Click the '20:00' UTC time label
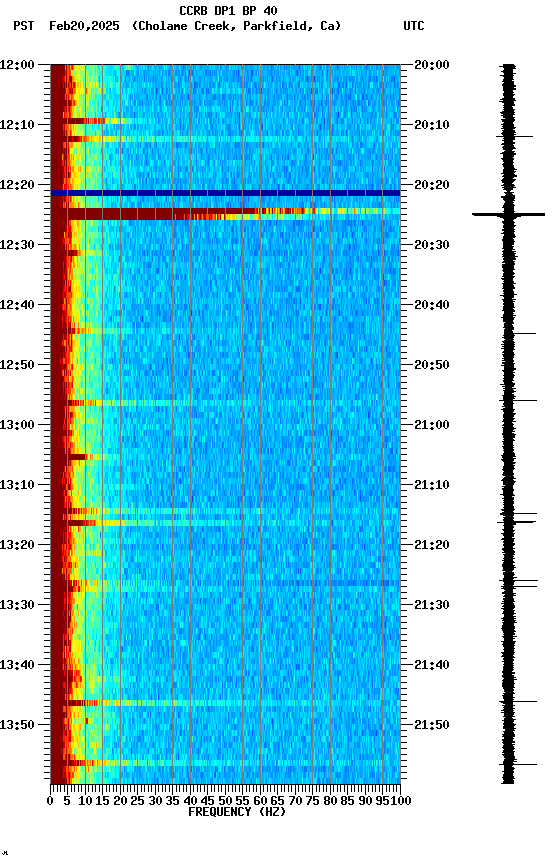The image size is (552, 864). 432,65
